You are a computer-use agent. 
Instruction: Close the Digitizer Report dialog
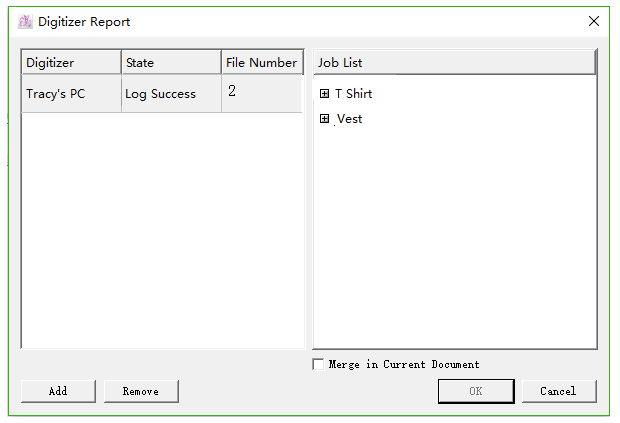[x=594, y=21]
